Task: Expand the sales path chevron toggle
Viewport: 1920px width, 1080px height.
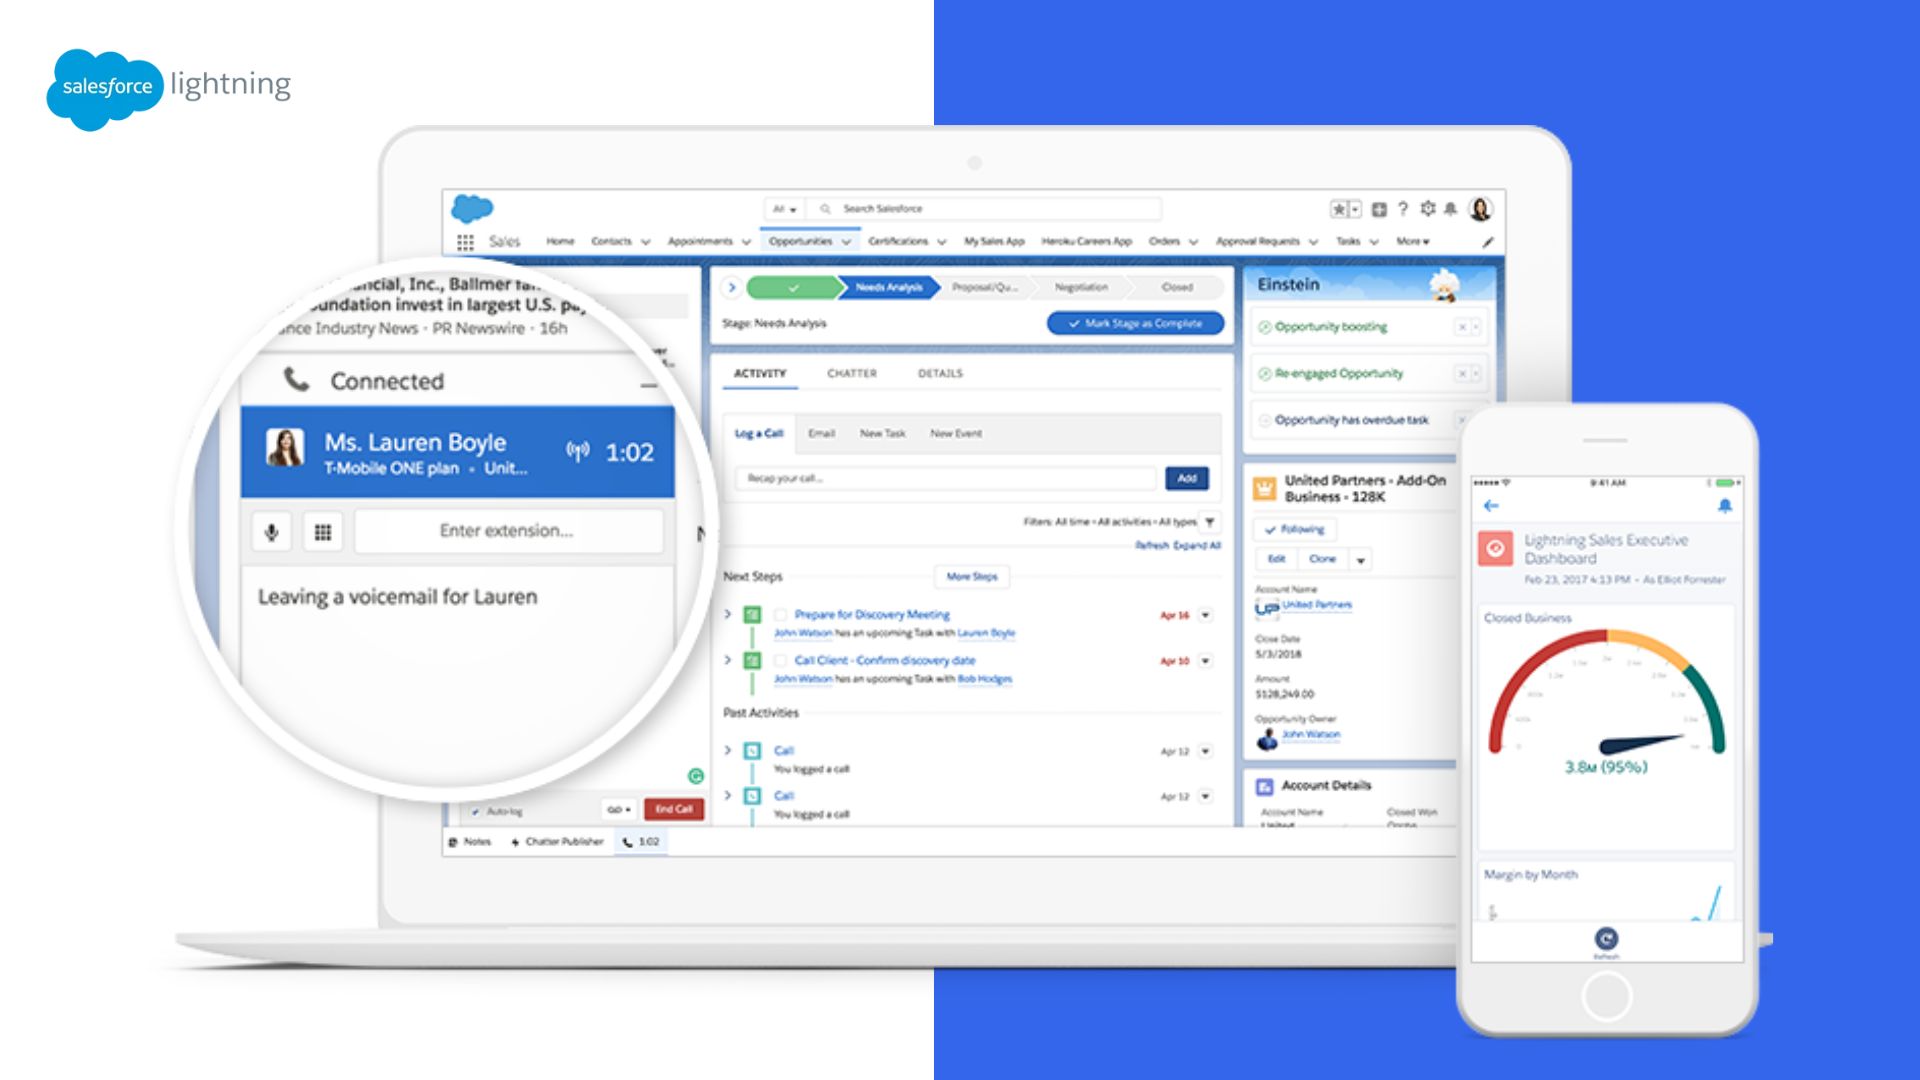Action: [732, 288]
